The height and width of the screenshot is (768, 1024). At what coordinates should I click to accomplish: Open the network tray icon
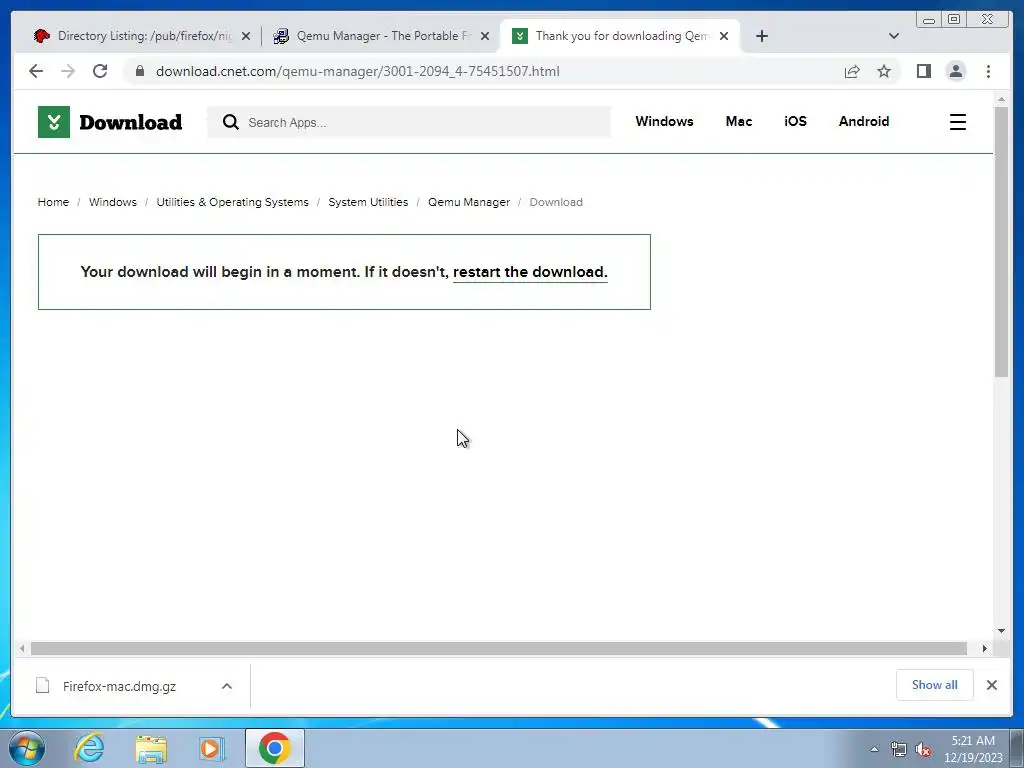(x=899, y=749)
